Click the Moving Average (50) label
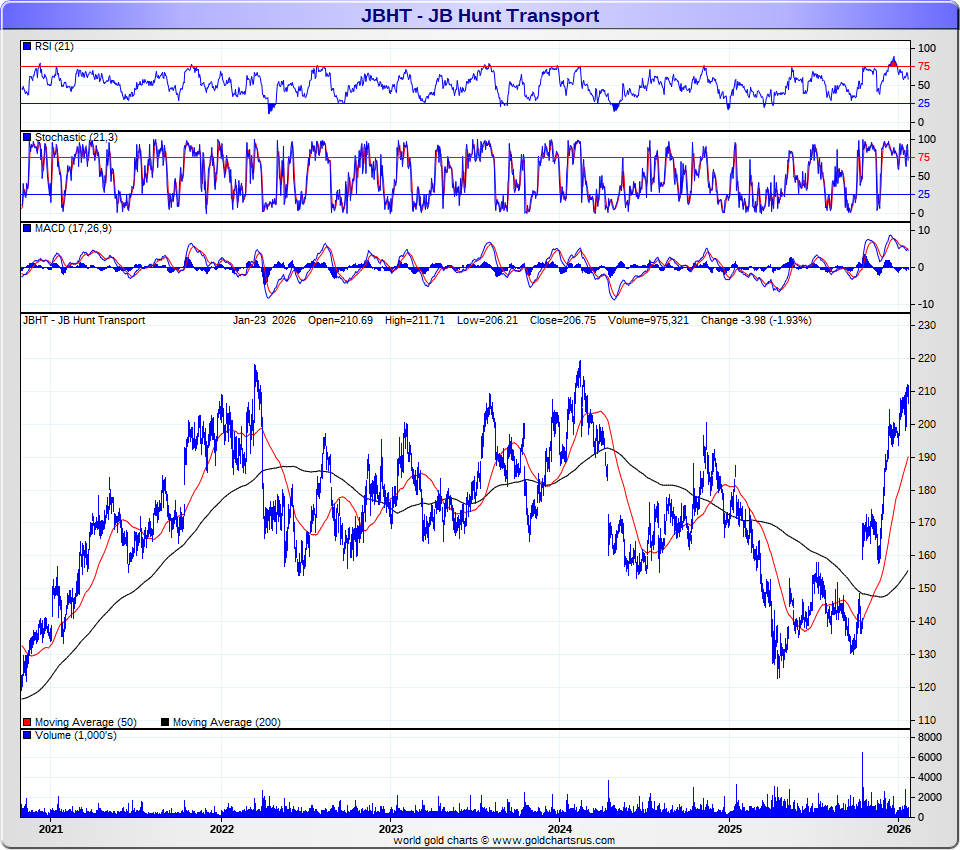Viewport: 960px width, 850px height. 86,722
